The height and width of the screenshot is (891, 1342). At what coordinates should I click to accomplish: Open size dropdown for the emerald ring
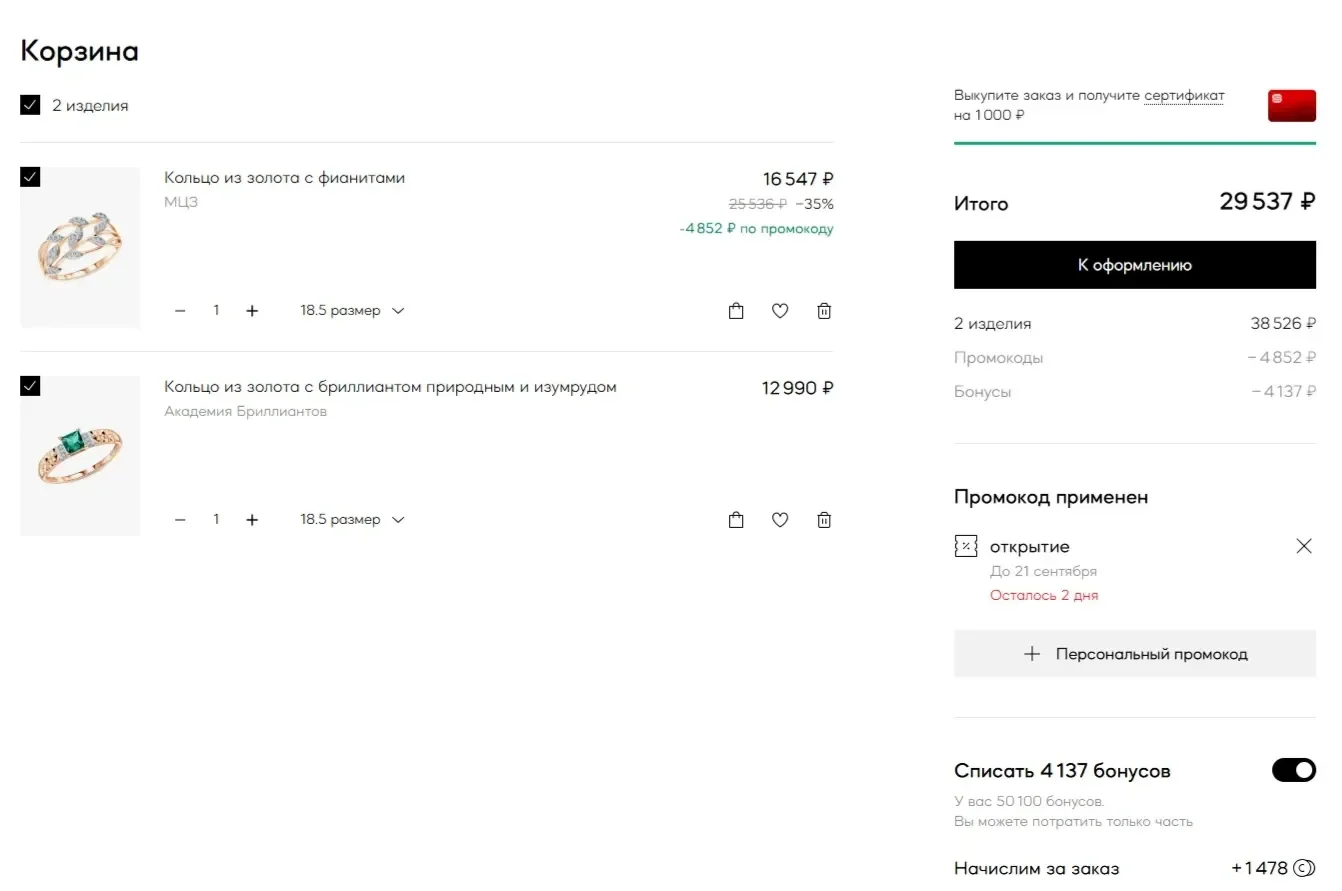coord(352,520)
